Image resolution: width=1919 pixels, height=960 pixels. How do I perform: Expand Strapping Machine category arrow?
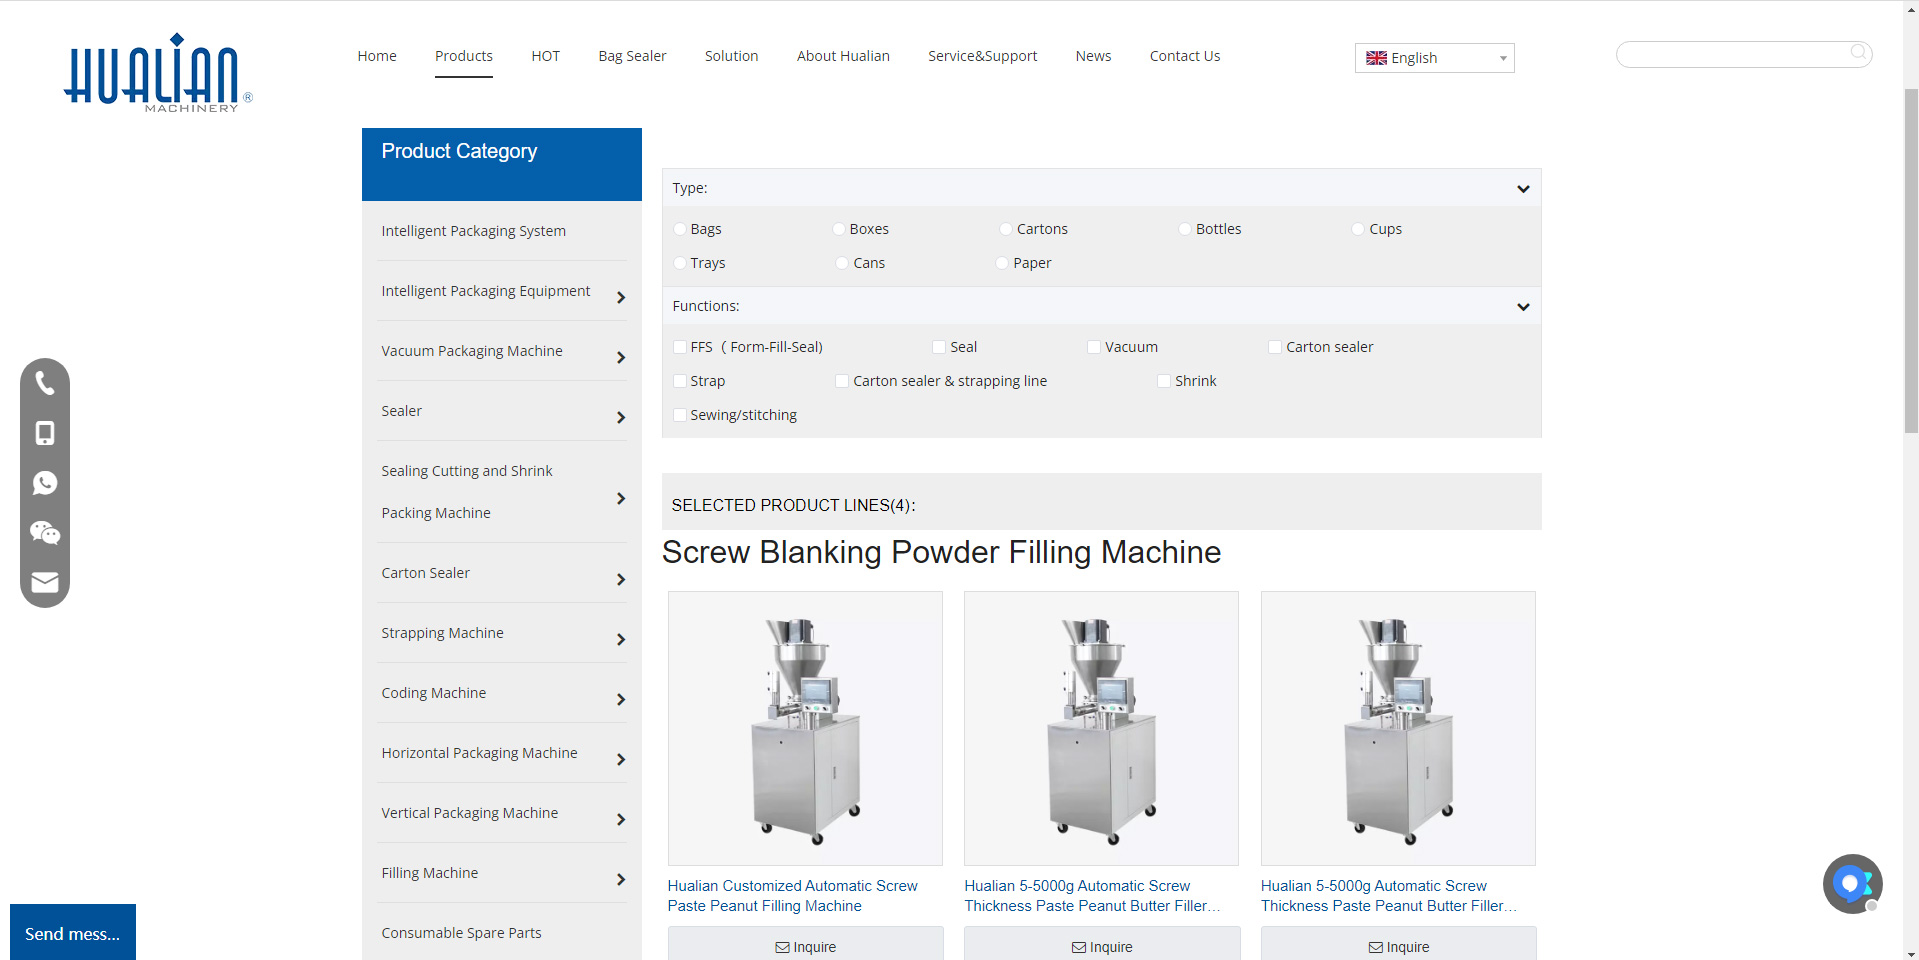[621, 639]
